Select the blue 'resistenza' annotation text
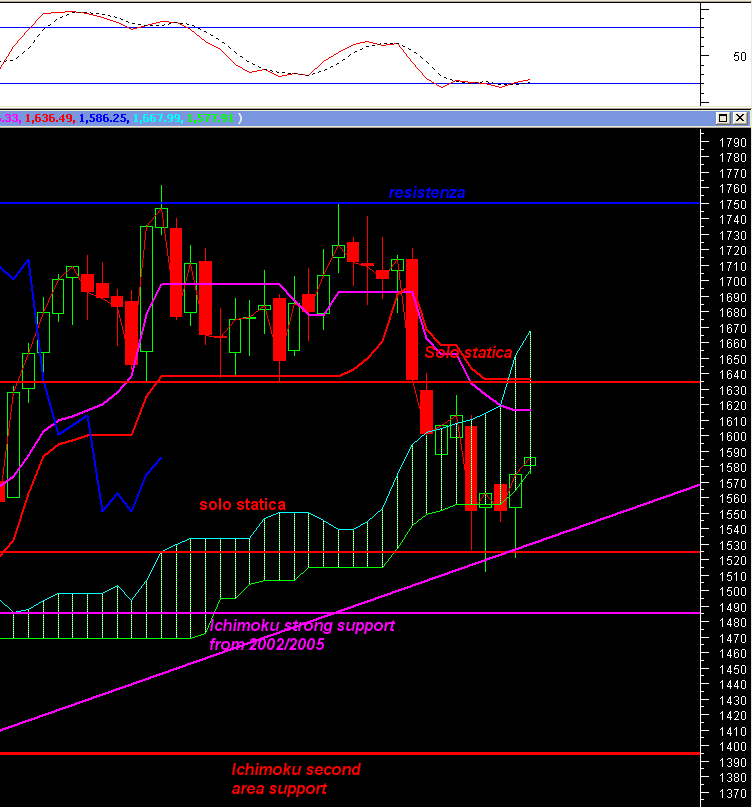 (x=427, y=192)
